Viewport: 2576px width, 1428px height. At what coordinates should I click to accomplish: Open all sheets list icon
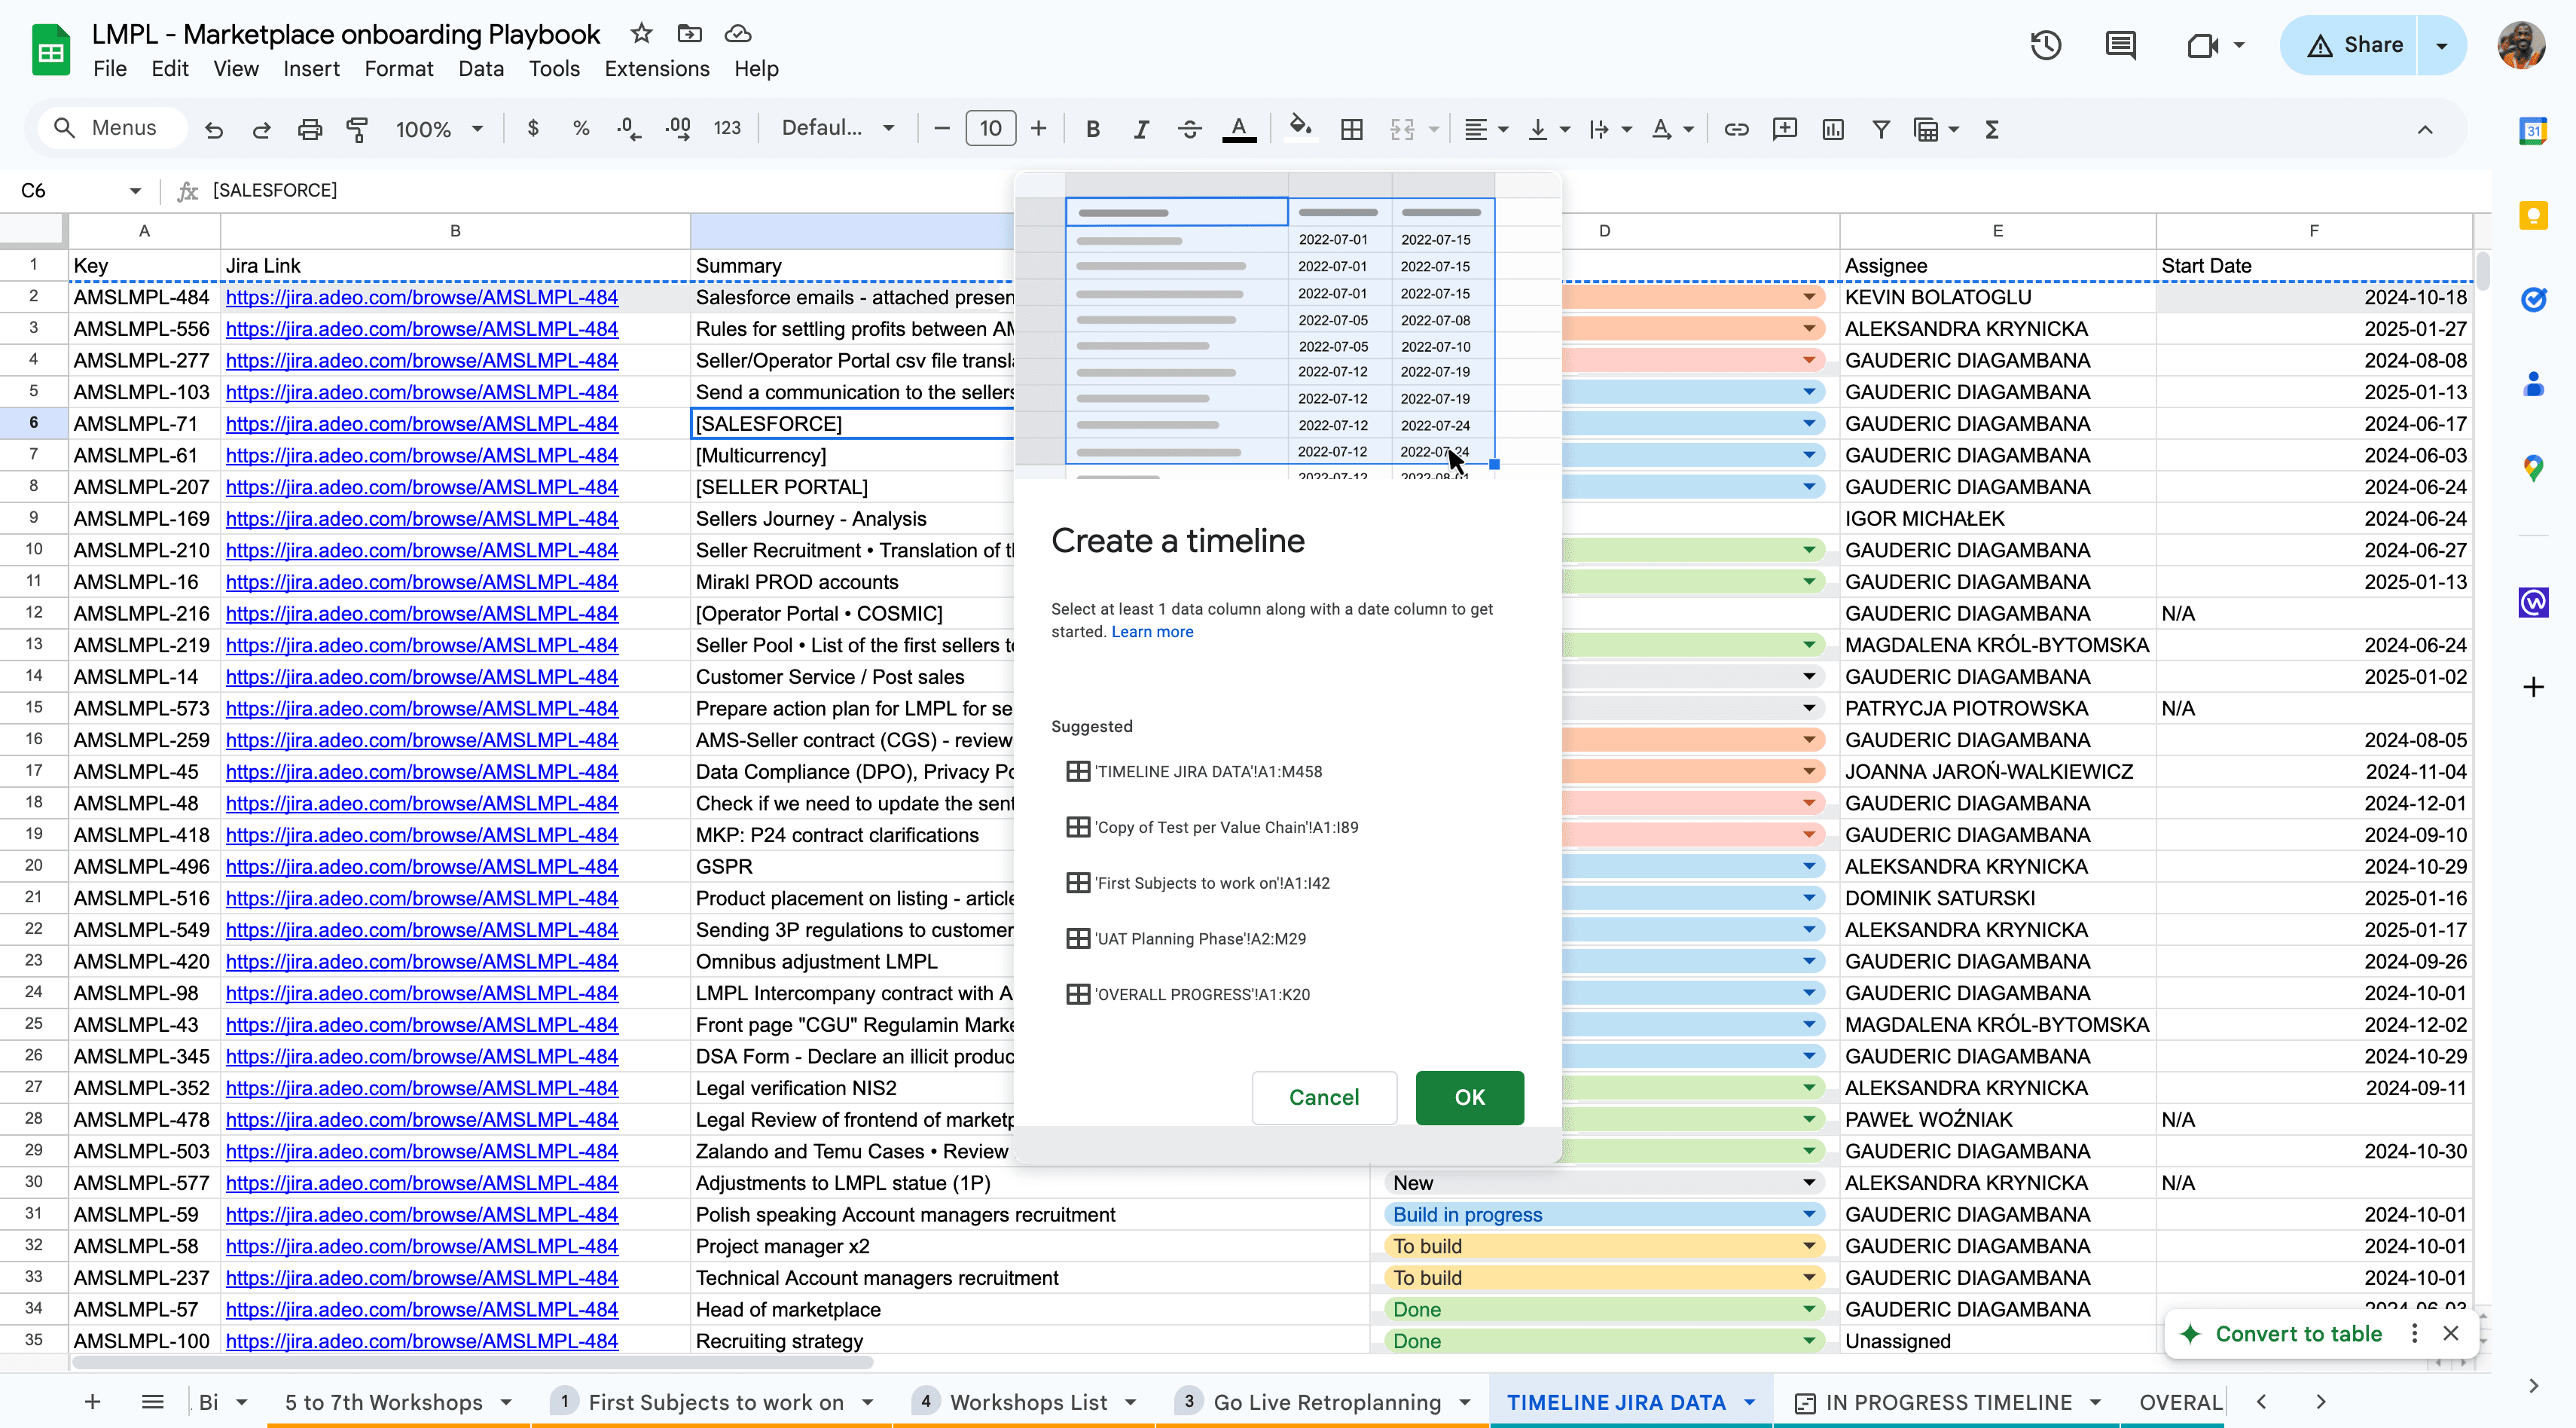coord(152,1402)
